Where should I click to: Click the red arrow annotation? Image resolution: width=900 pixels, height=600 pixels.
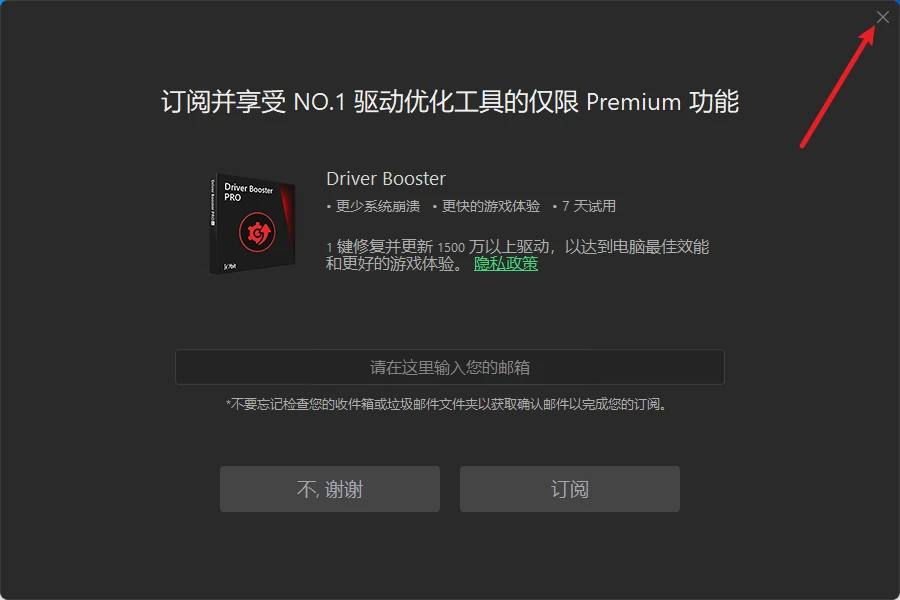837,86
